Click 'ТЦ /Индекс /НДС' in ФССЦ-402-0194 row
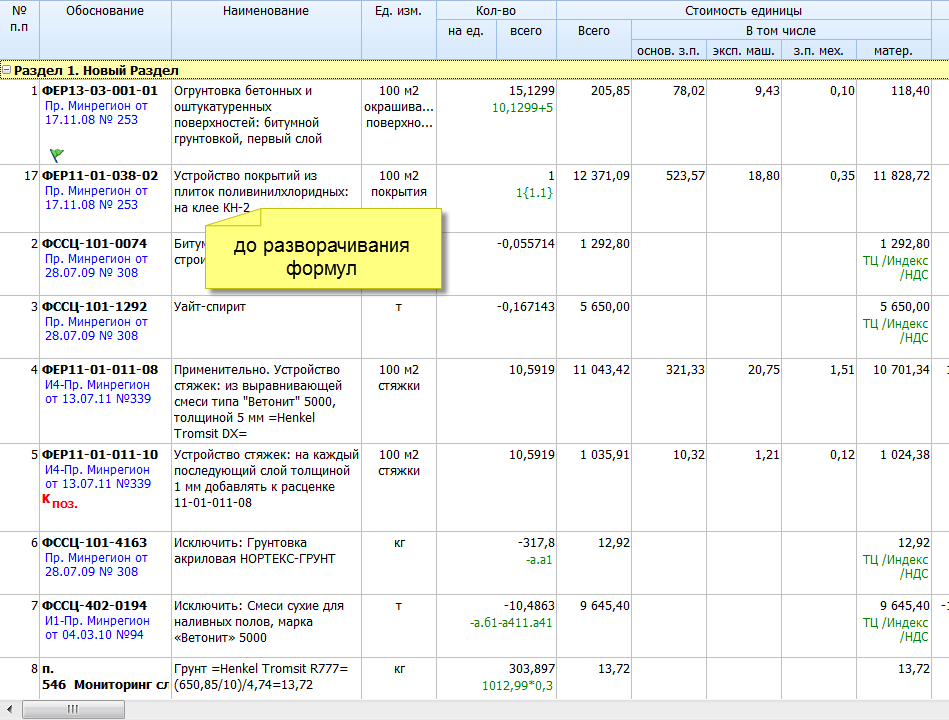Viewport: 949px width, 720px height. pyautogui.click(x=896, y=630)
